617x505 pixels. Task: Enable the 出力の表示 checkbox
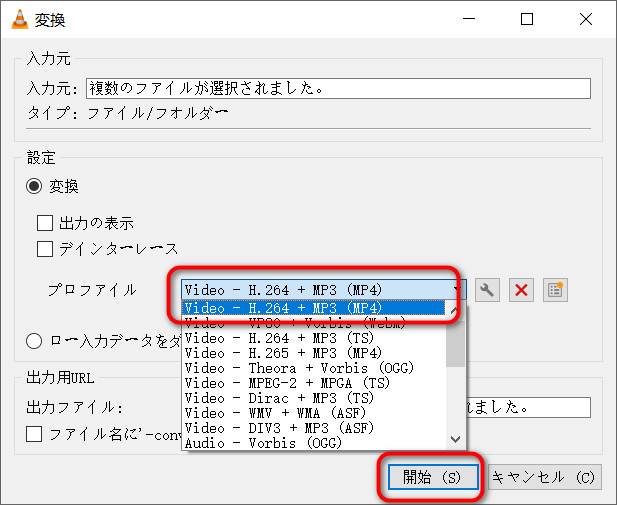click(x=45, y=223)
